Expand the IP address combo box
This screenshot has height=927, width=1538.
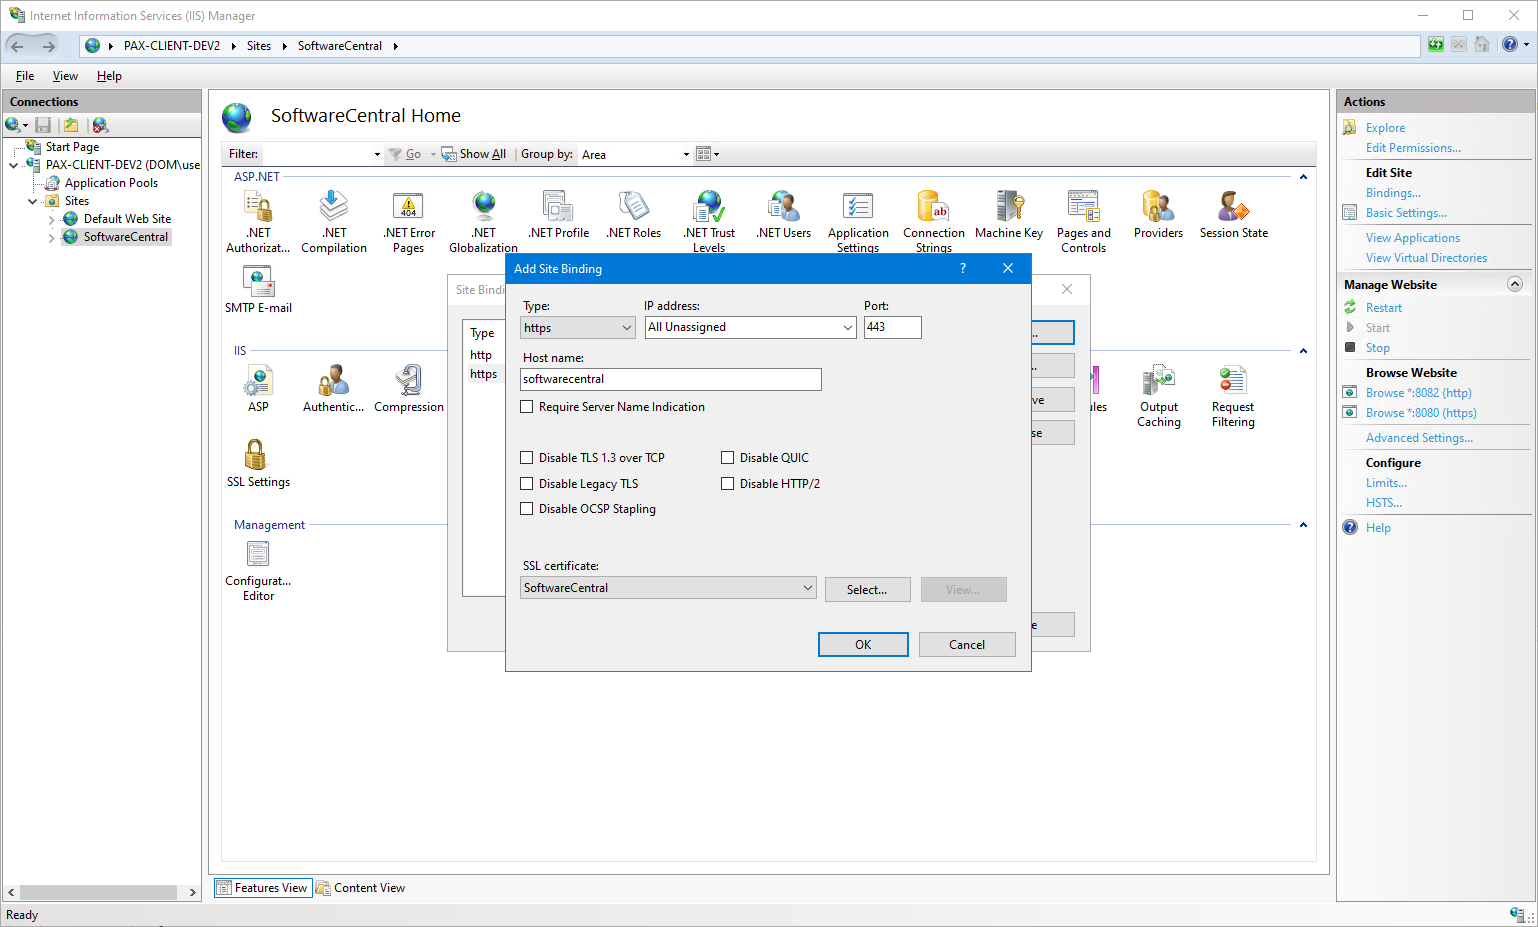(x=847, y=328)
